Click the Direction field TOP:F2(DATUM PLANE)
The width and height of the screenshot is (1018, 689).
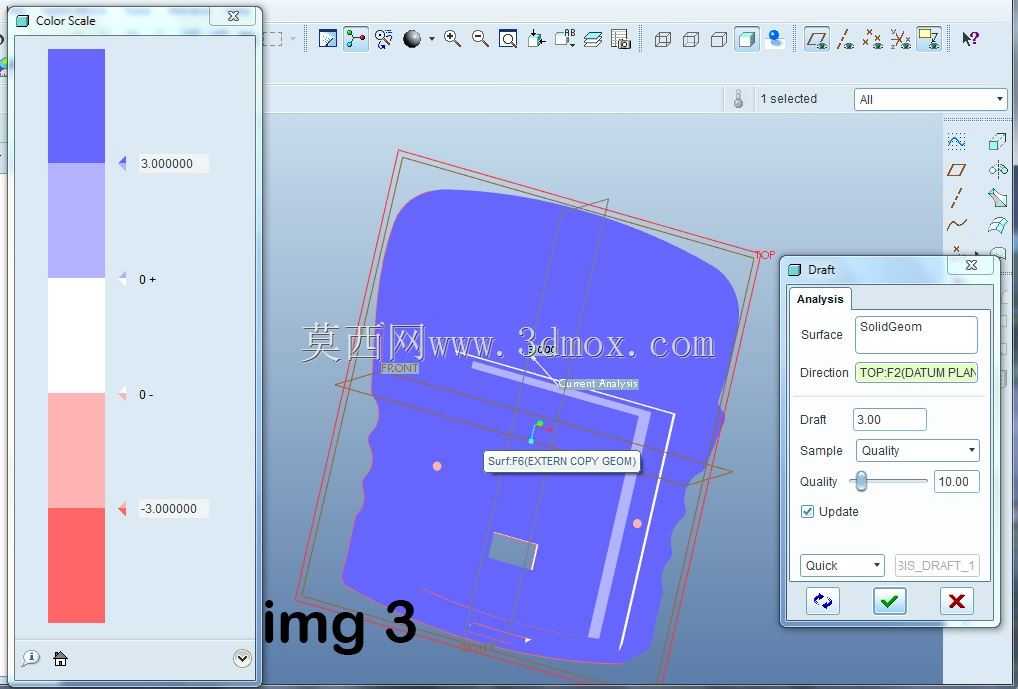[916, 372]
